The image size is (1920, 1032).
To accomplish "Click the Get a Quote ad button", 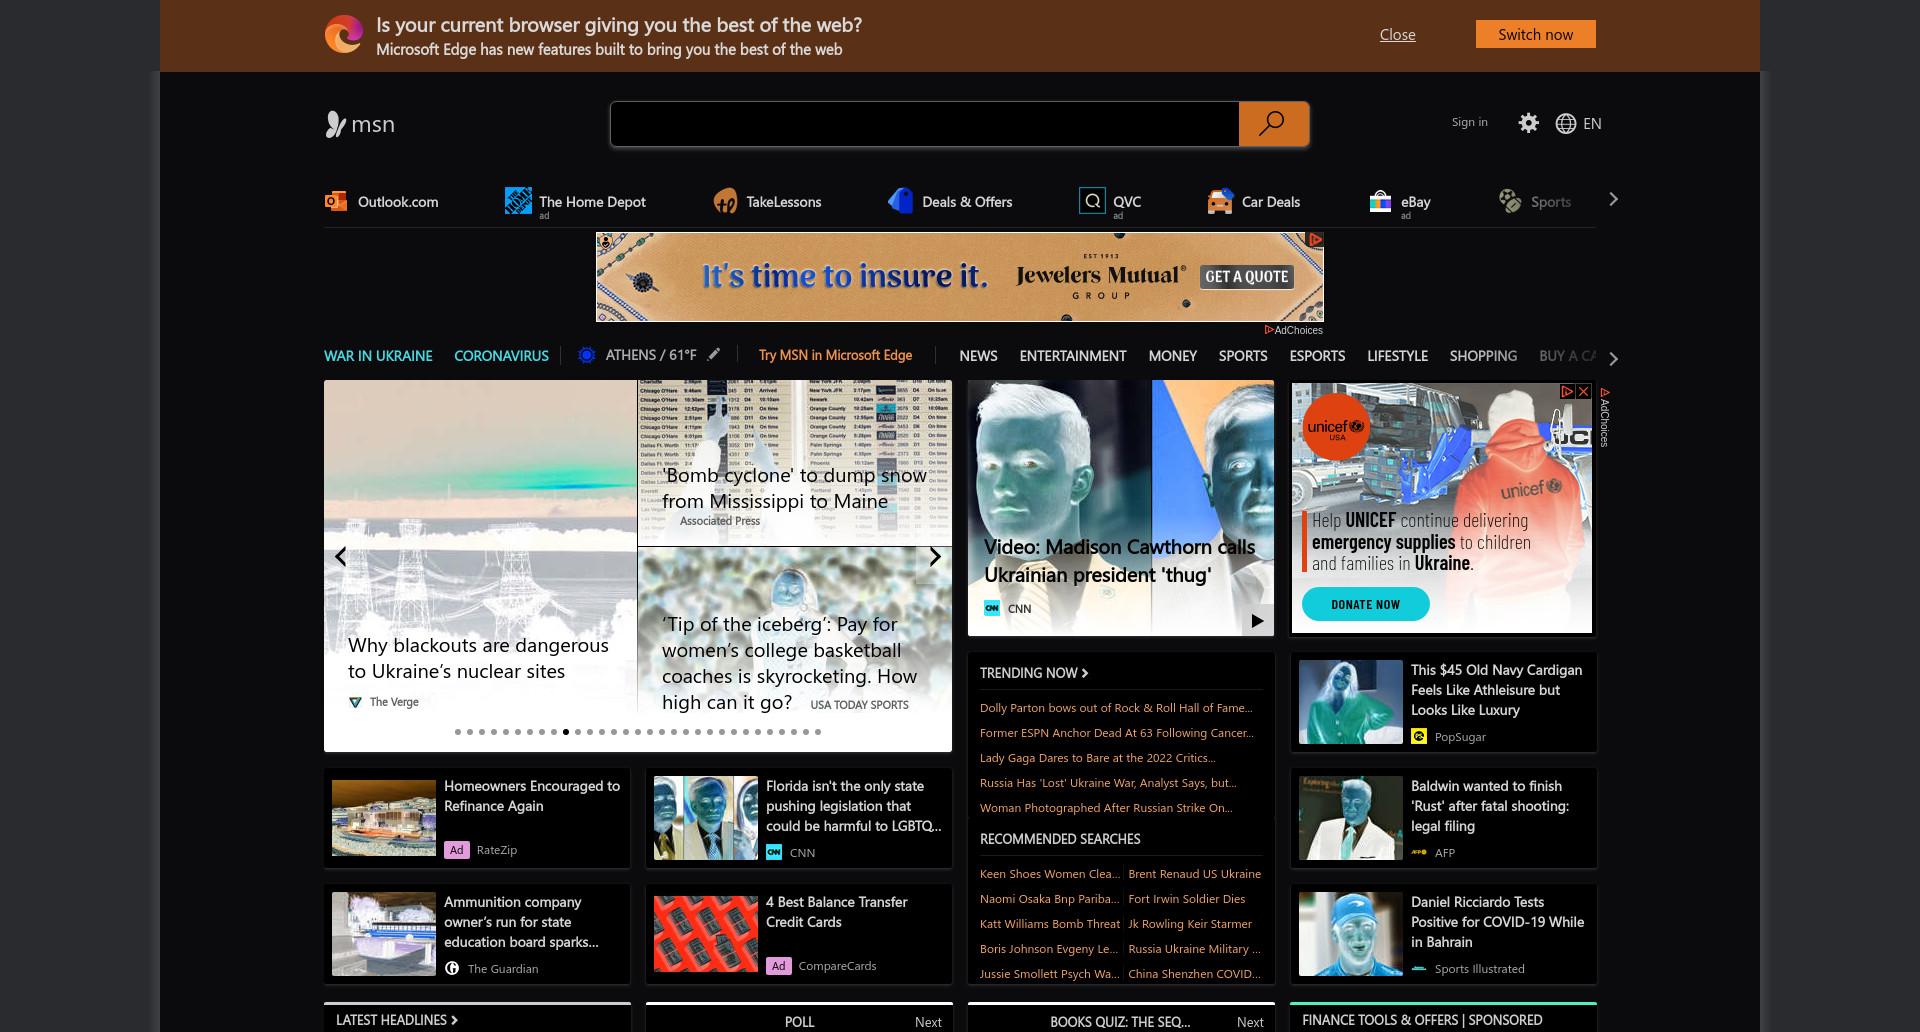I will (1246, 277).
